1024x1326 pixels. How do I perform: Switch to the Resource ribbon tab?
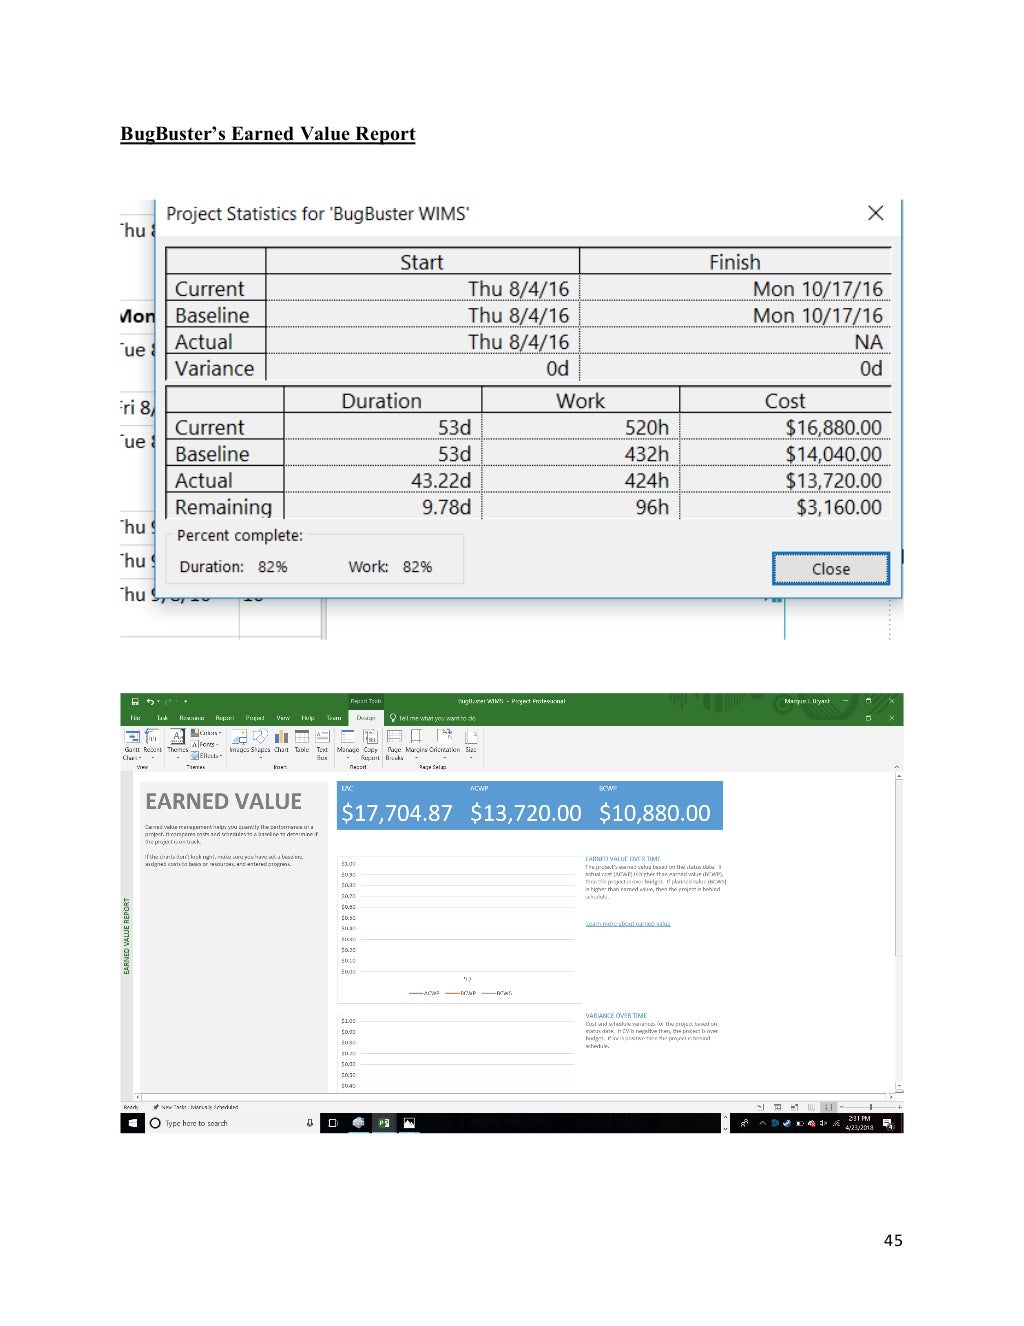click(x=192, y=718)
